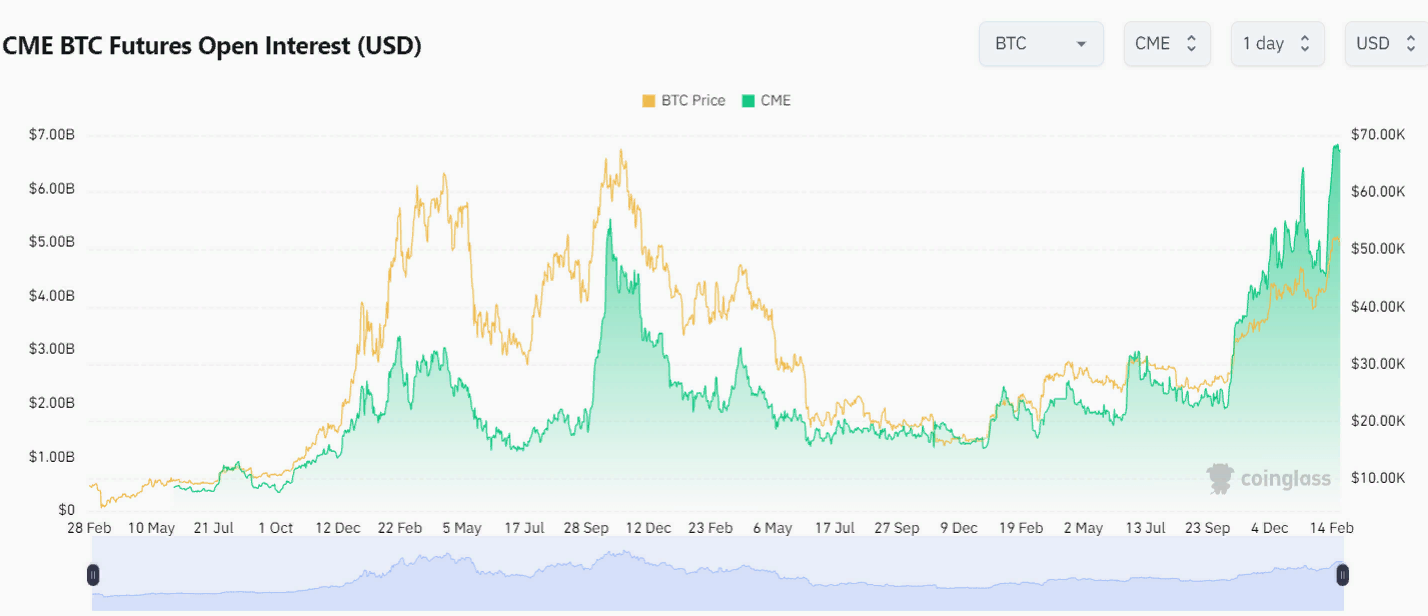Screen dimensions: 1428x616
Task: Click the "$70.00K" right axis label
Action: [x=1378, y=135]
